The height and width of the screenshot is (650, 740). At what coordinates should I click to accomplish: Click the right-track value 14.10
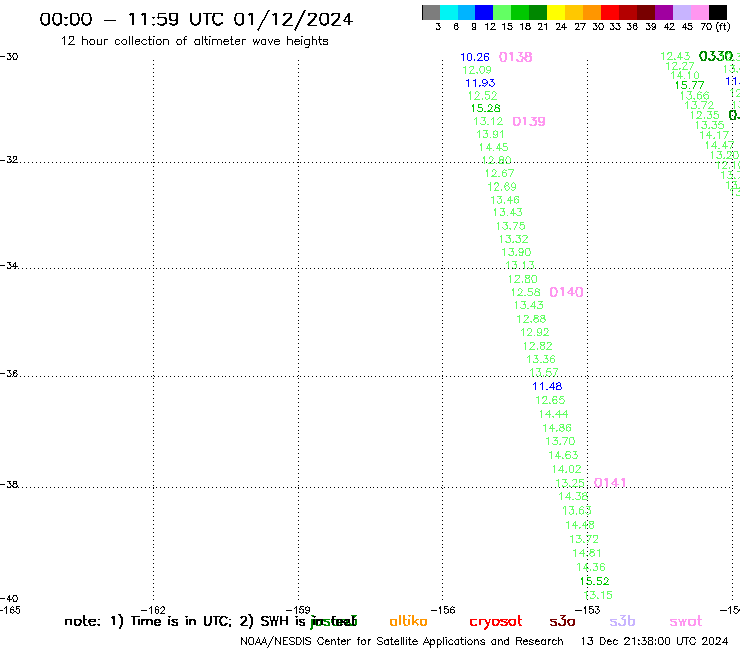[685, 76]
